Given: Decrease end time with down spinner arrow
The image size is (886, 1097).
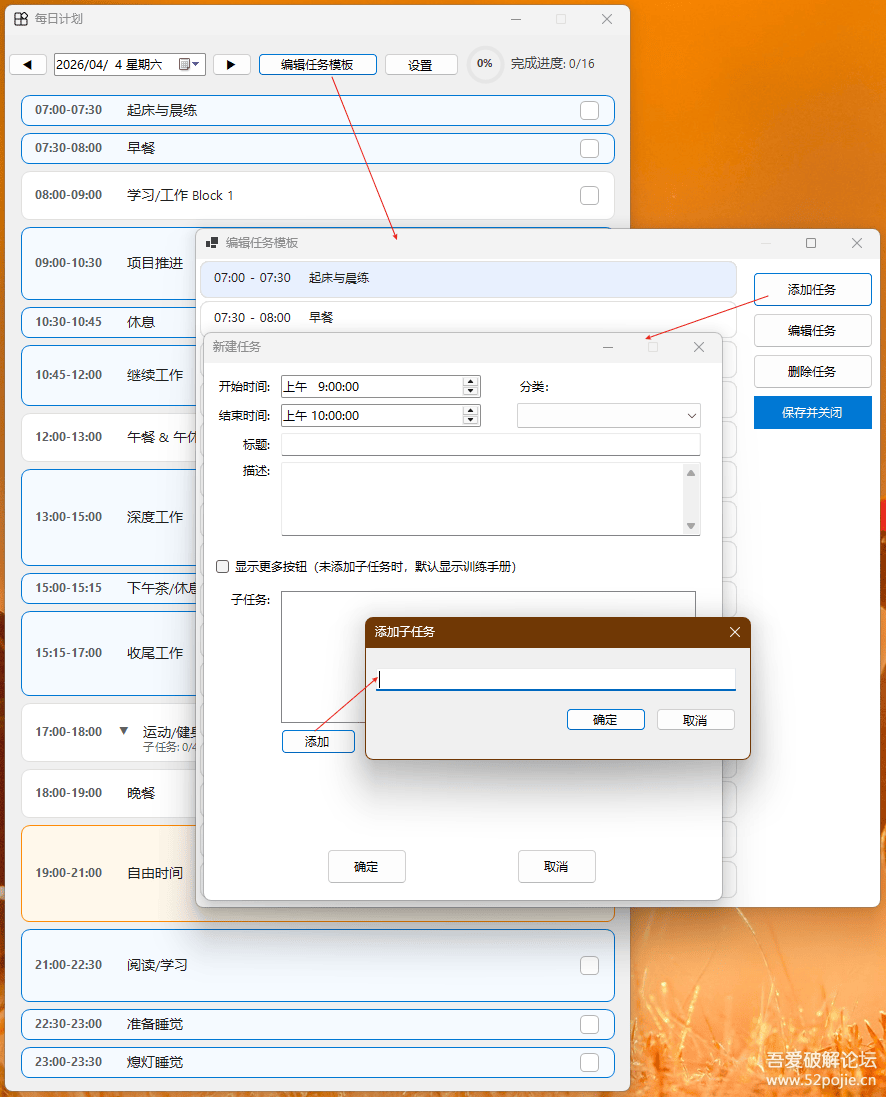Looking at the screenshot, I should coord(471,420).
